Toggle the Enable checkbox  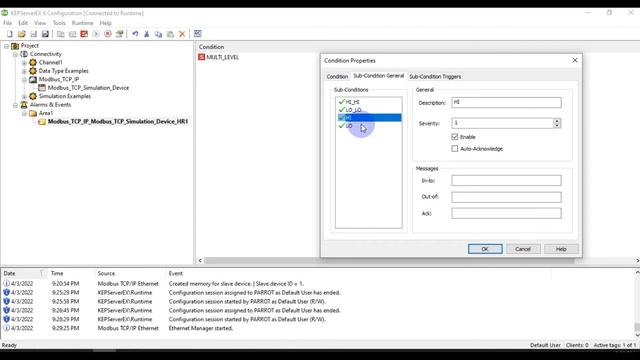tap(455, 137)
